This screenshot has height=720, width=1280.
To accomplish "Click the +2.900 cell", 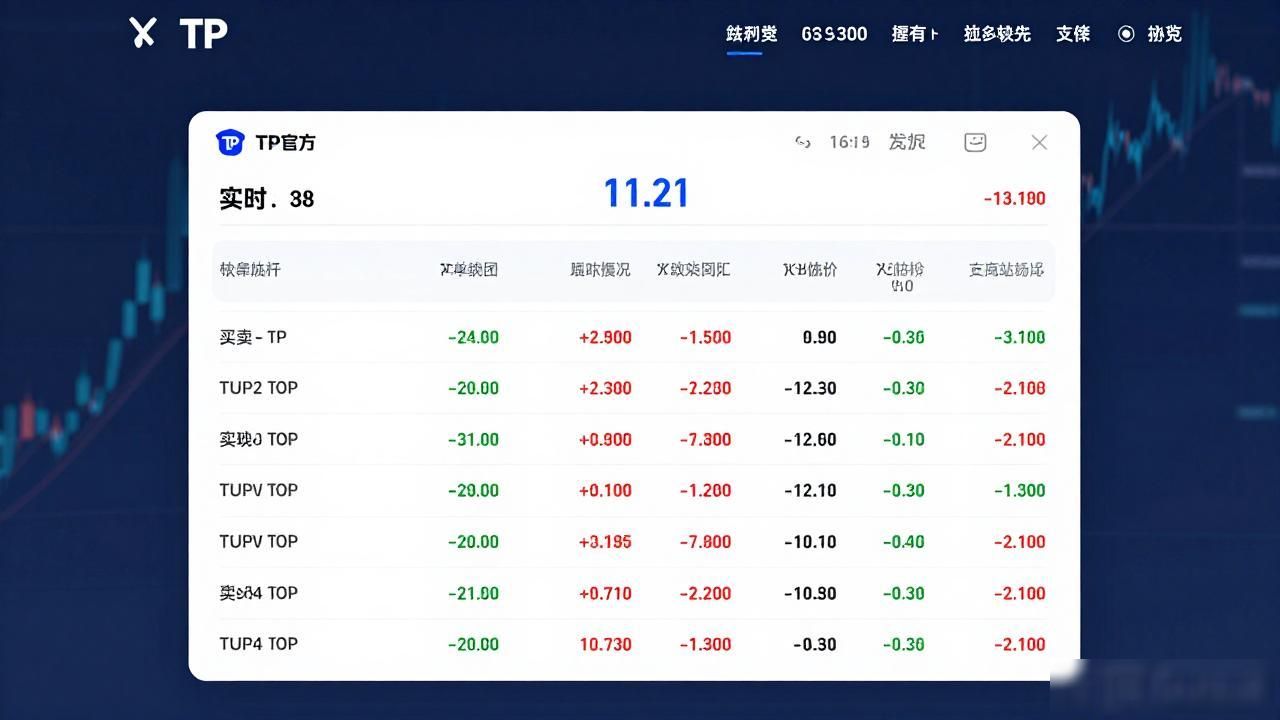I will [605, 337].
